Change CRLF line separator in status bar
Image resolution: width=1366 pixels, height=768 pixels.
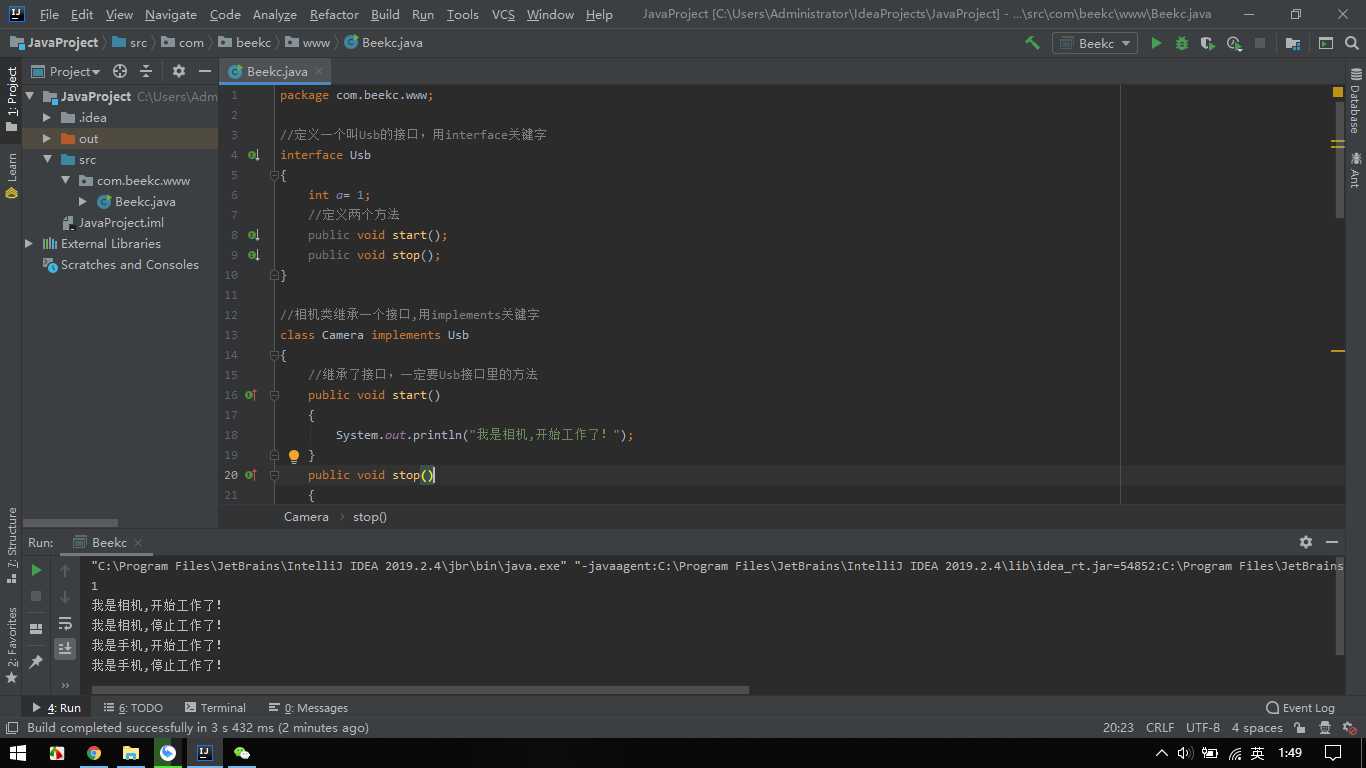coord(1160,728)
